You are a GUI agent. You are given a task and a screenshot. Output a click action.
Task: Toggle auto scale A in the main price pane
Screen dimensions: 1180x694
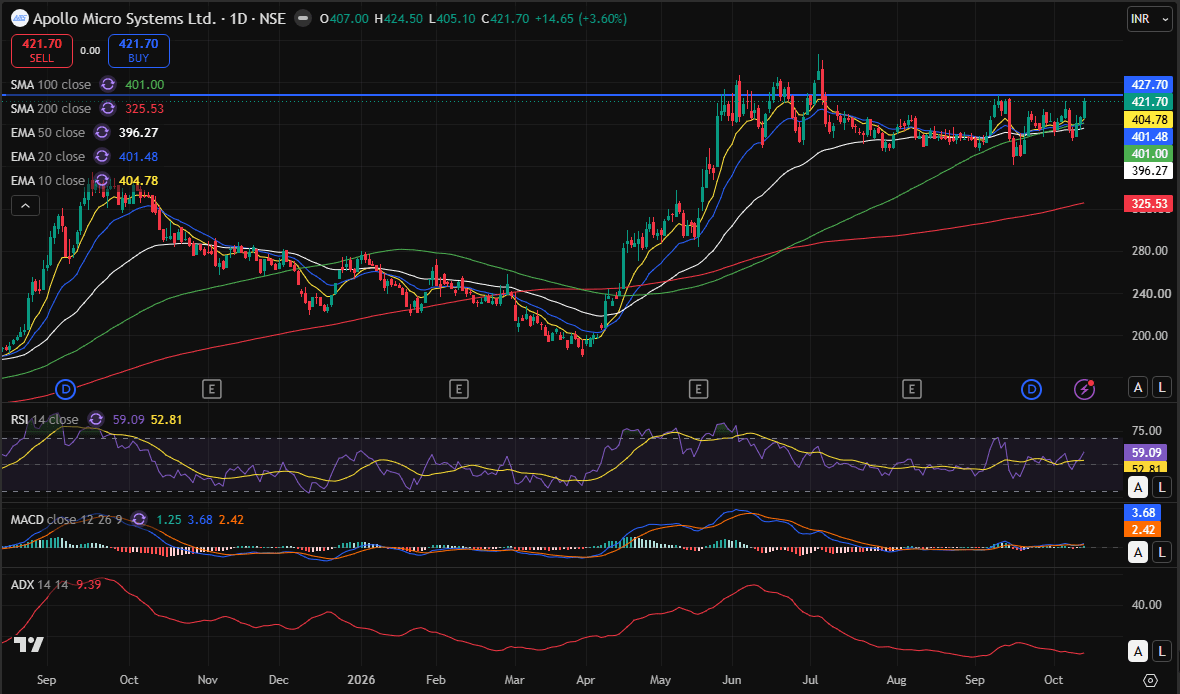click(1138, 388)
